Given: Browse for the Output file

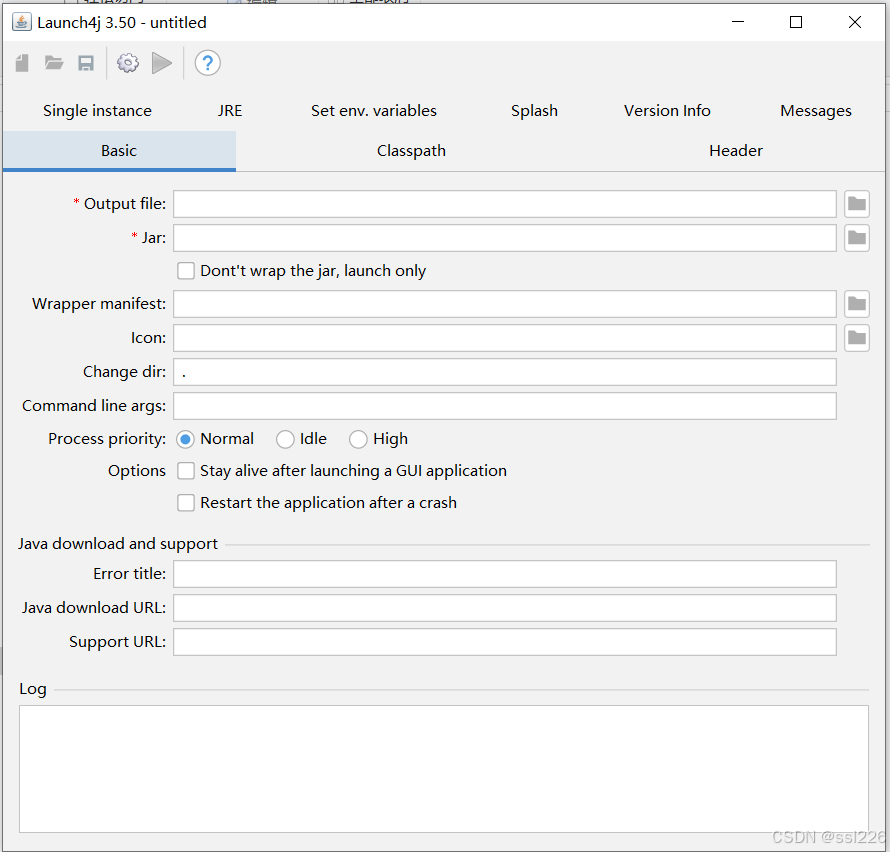Looking at the screenshot, I should (857, 204).
